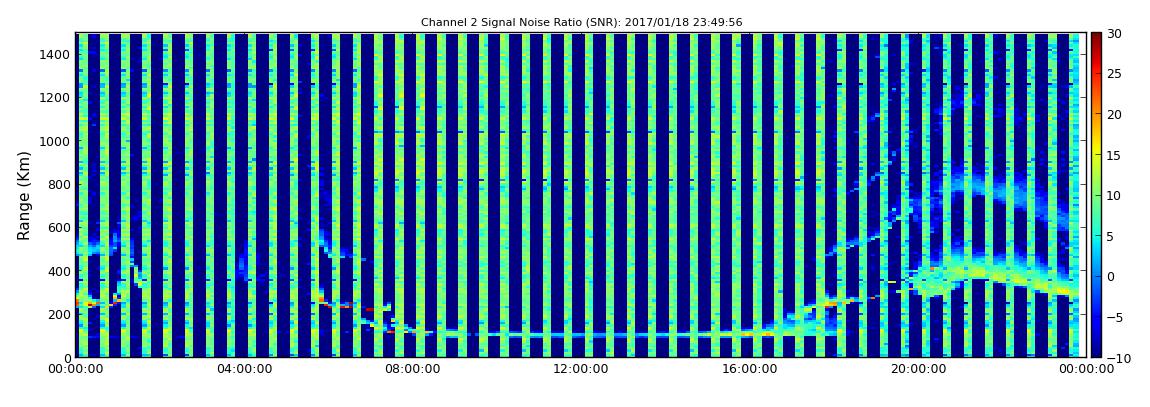1150x407 pixels.
Task: Click the 1000 tick on the range axis
Action: coord(56,141)
